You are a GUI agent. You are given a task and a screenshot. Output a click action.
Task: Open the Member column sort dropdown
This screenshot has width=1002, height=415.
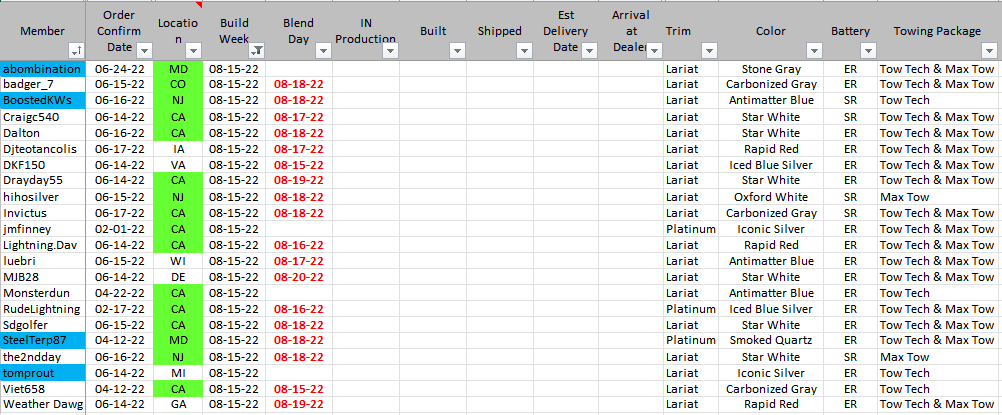pyautogui.click(x=76, y=50)
